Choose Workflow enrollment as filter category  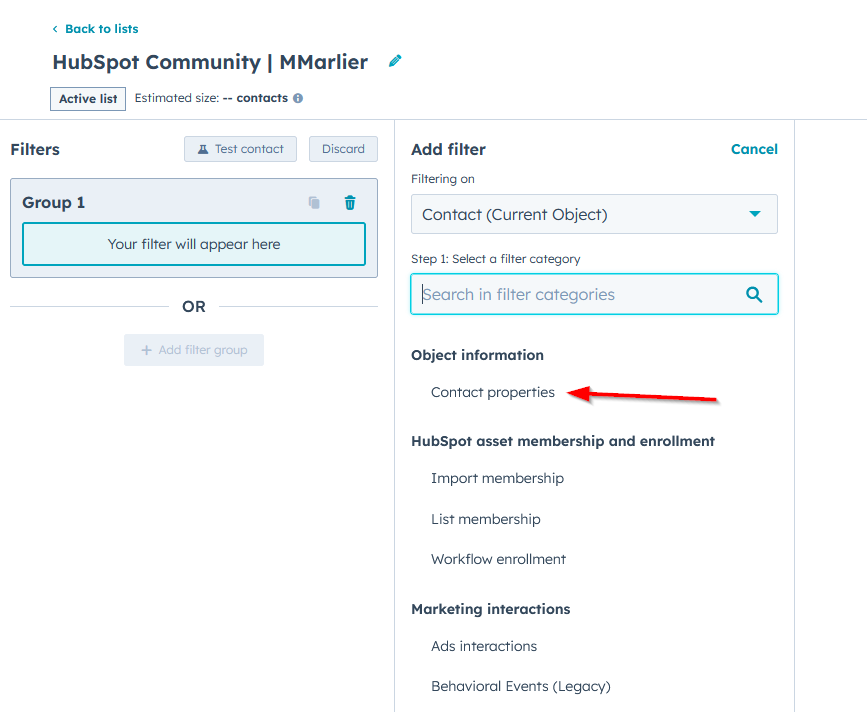click(498, 559)
